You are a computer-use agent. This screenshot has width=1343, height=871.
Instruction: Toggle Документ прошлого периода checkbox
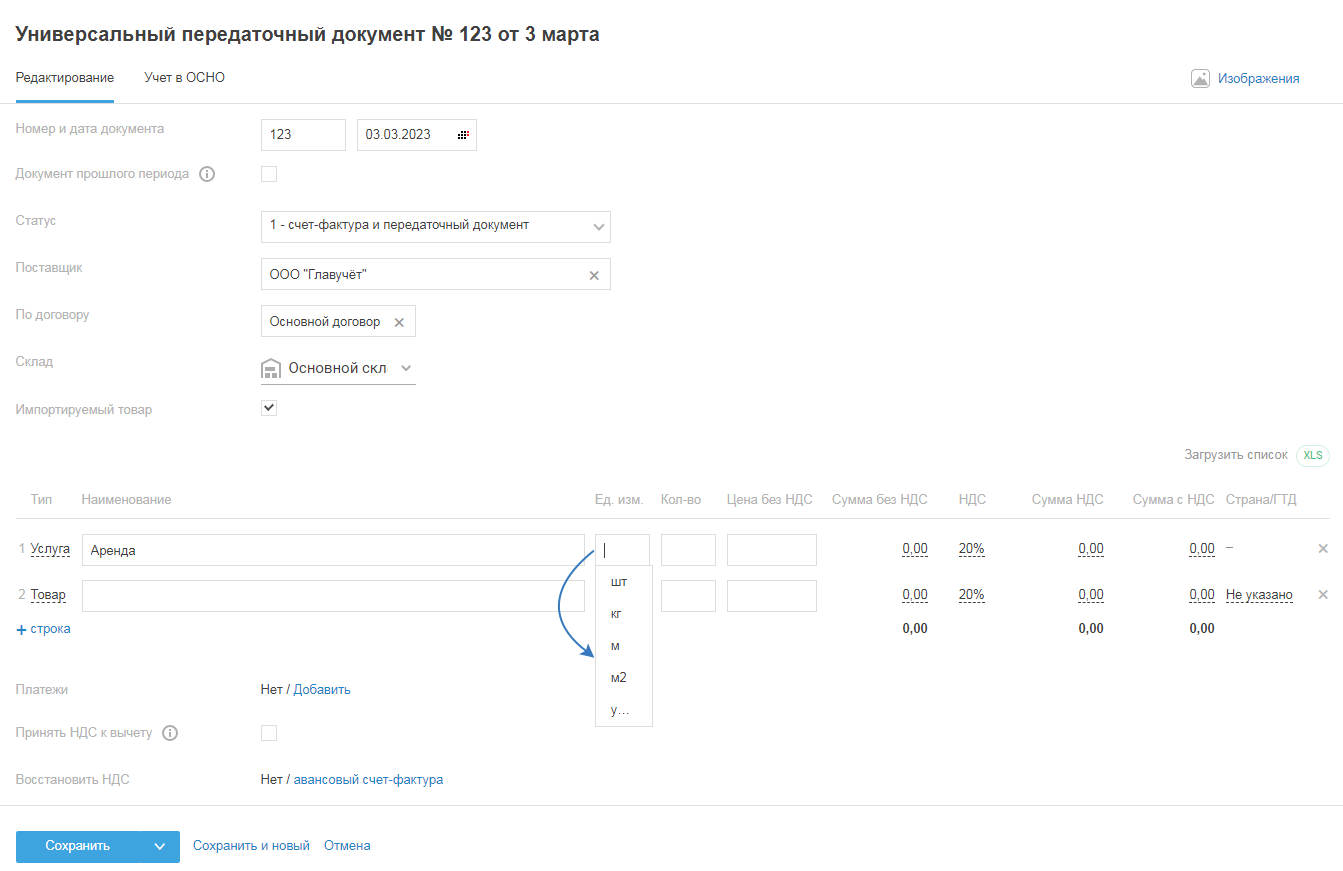(x=269, y=174)
